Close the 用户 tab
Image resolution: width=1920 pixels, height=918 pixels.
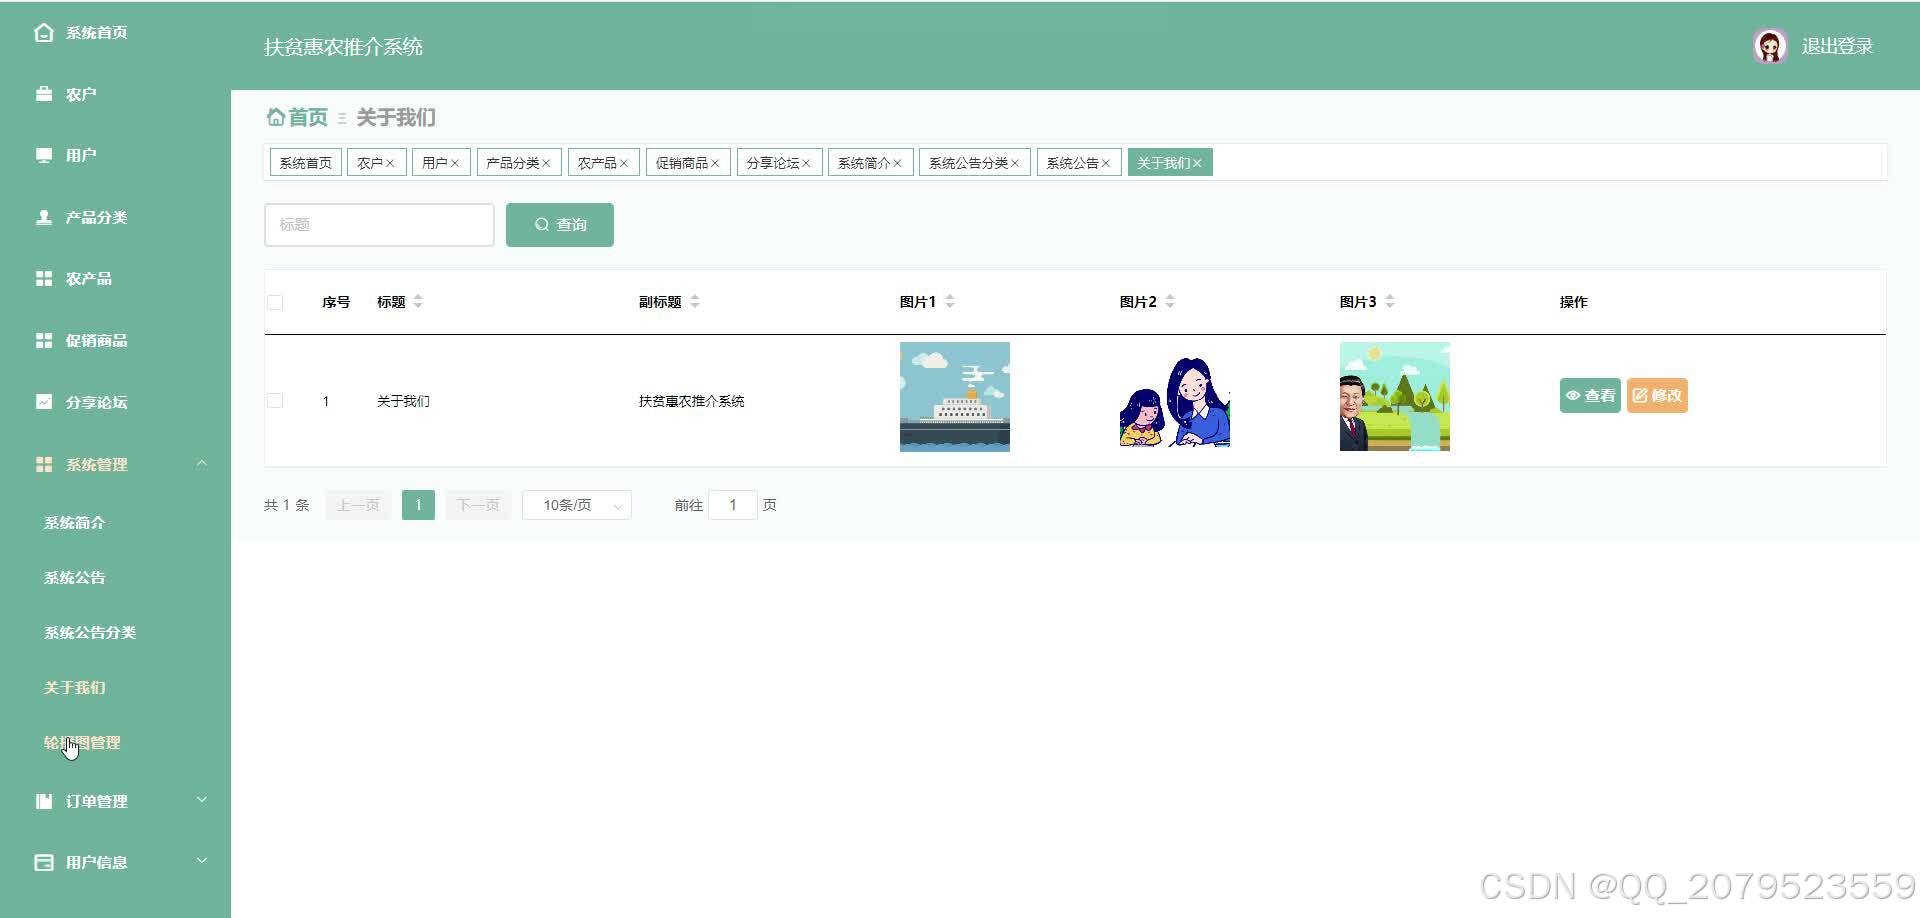(x=454, y=163)
